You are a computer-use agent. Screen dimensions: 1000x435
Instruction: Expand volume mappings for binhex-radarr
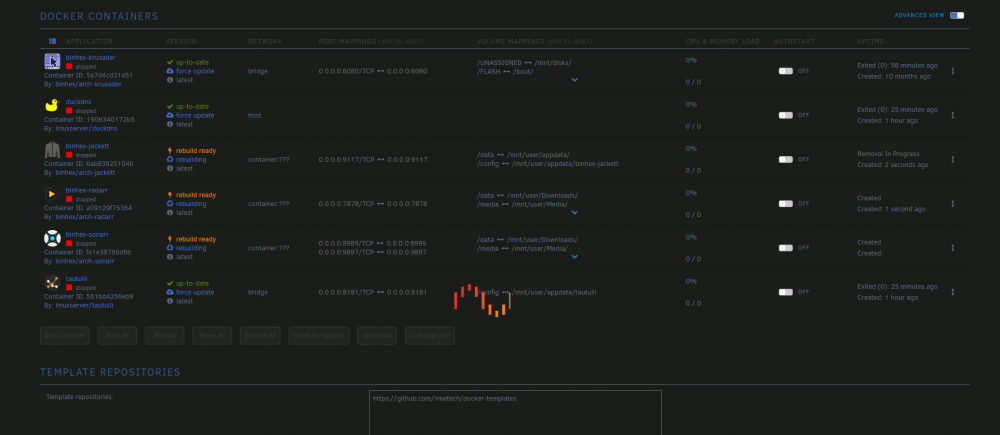[575, 212]
